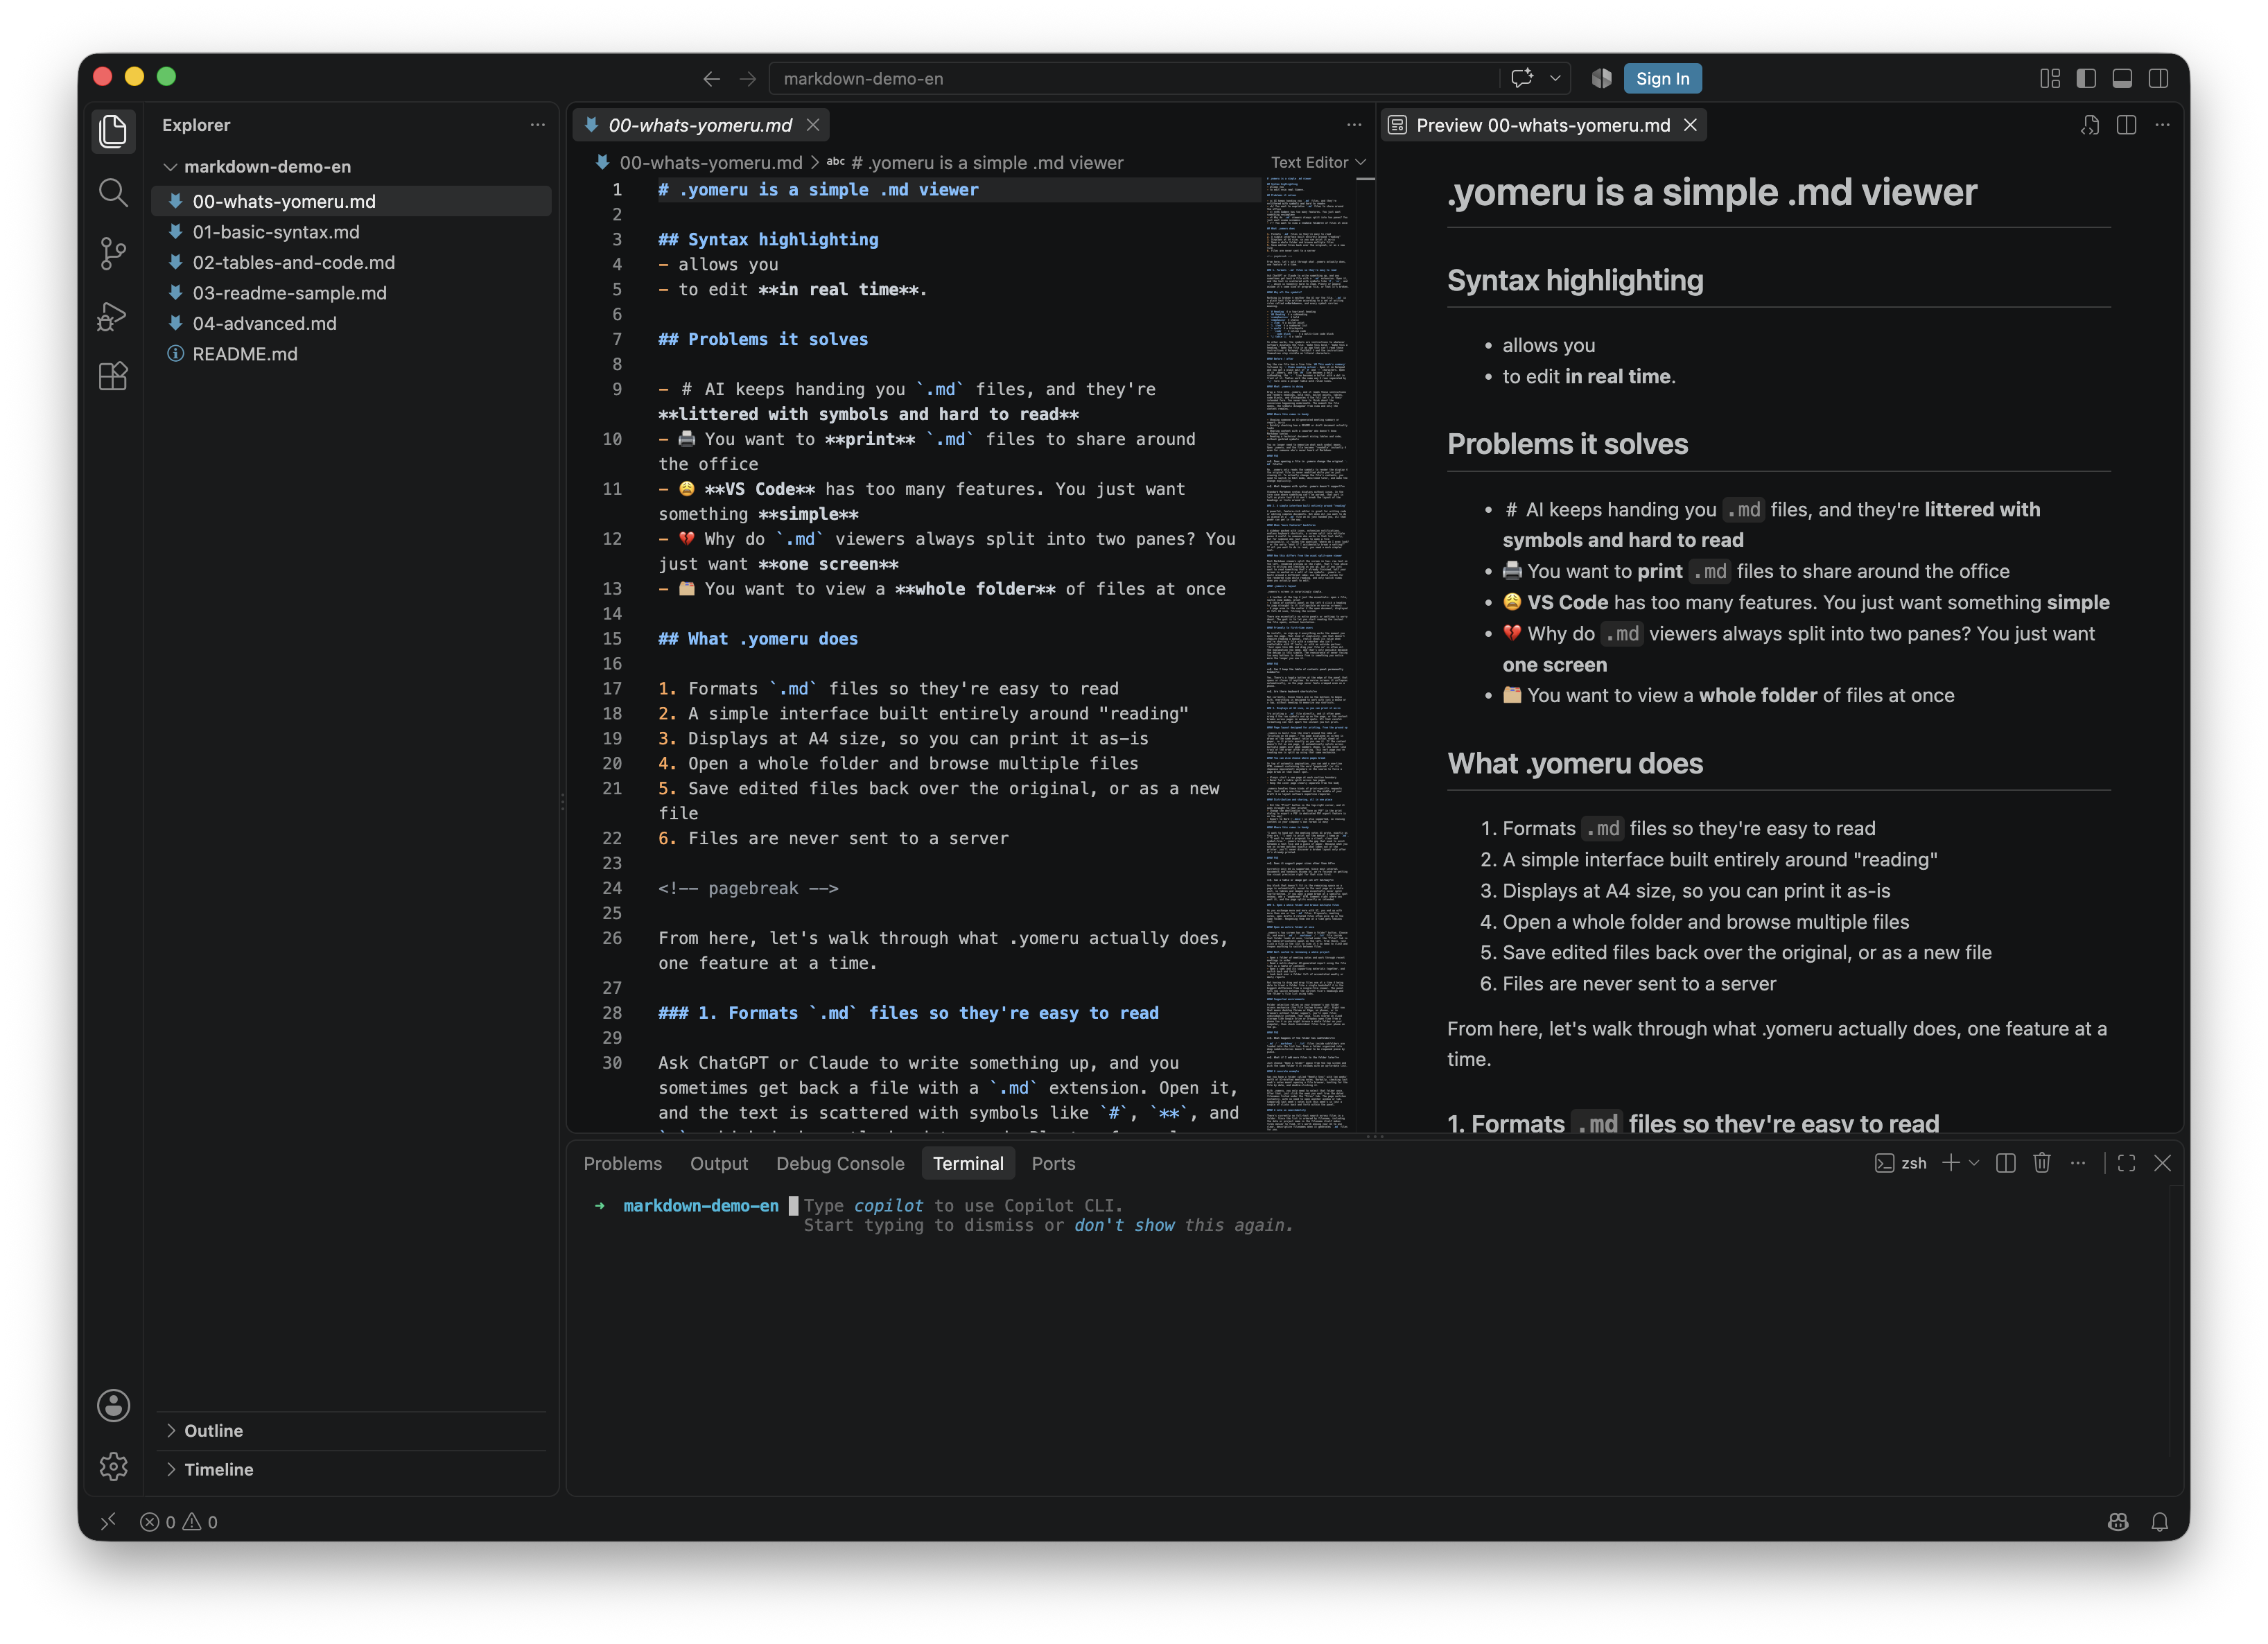
Task: Open notifications bell in status bar
Action: [x=2160, y=1521]
